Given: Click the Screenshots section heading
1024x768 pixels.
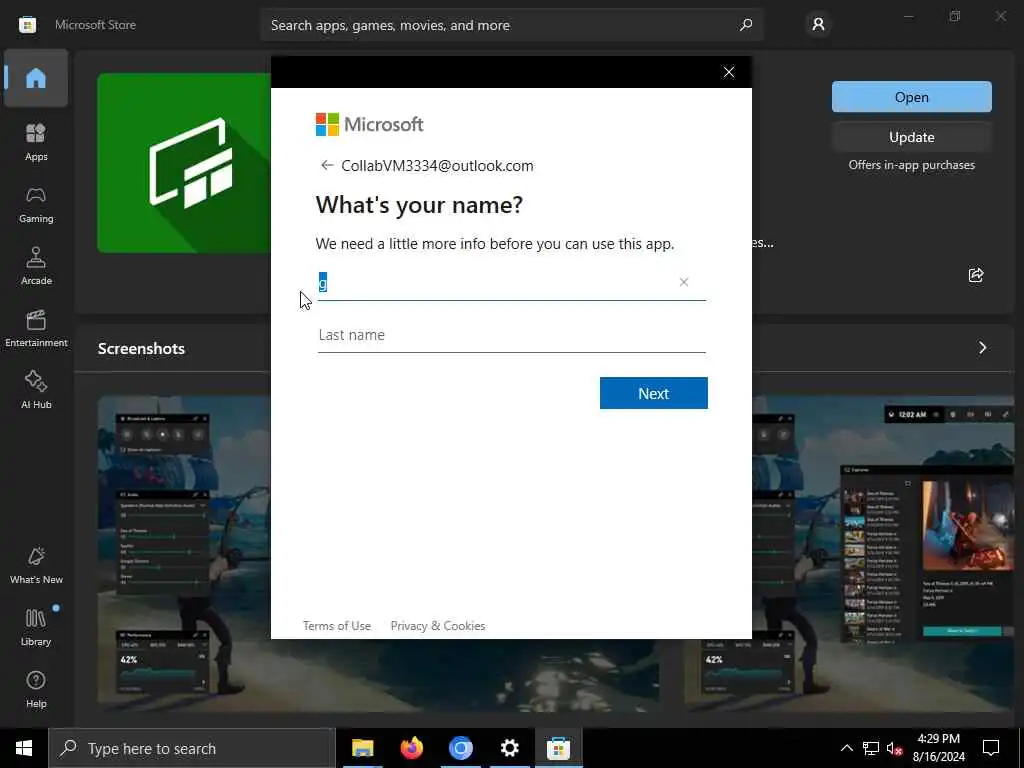Looking at the screenshot, I should pyautogui.click(x=141, y=349).
